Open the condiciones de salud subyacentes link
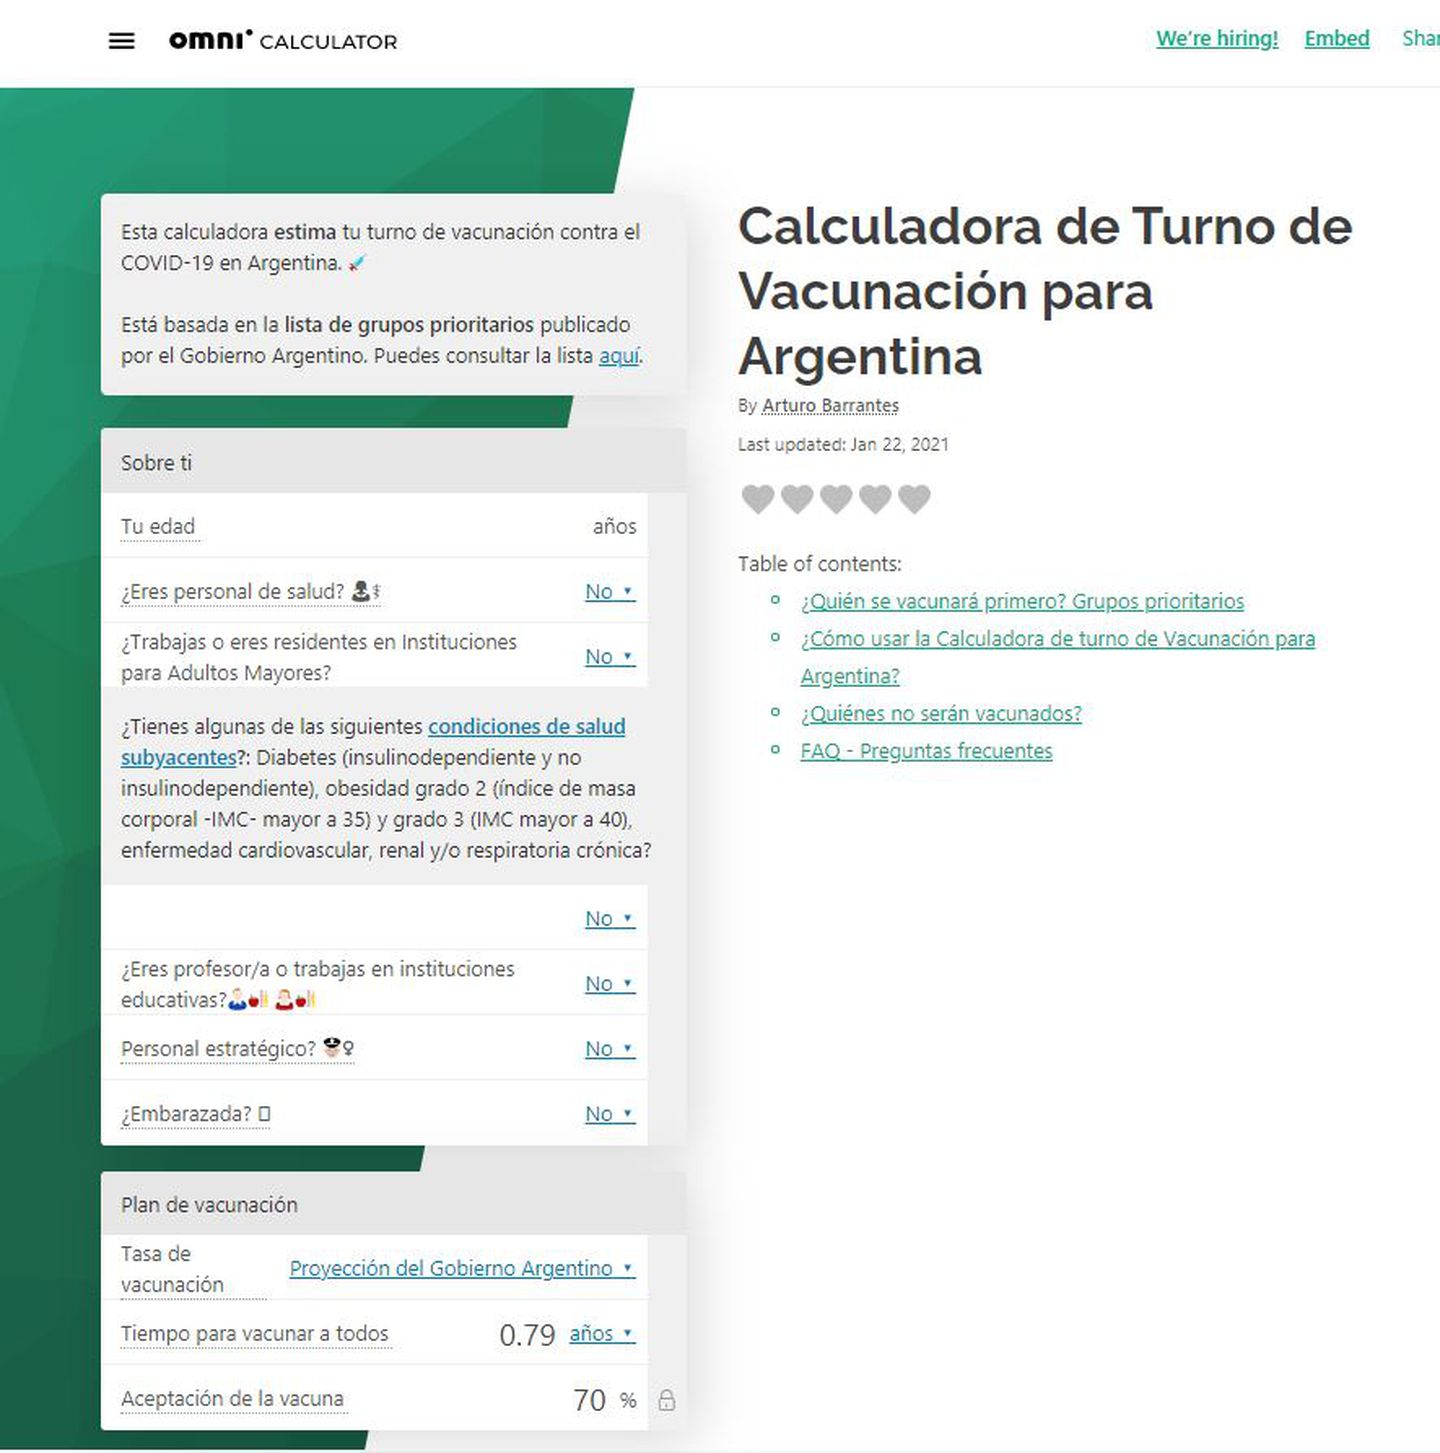 (526, 726)
